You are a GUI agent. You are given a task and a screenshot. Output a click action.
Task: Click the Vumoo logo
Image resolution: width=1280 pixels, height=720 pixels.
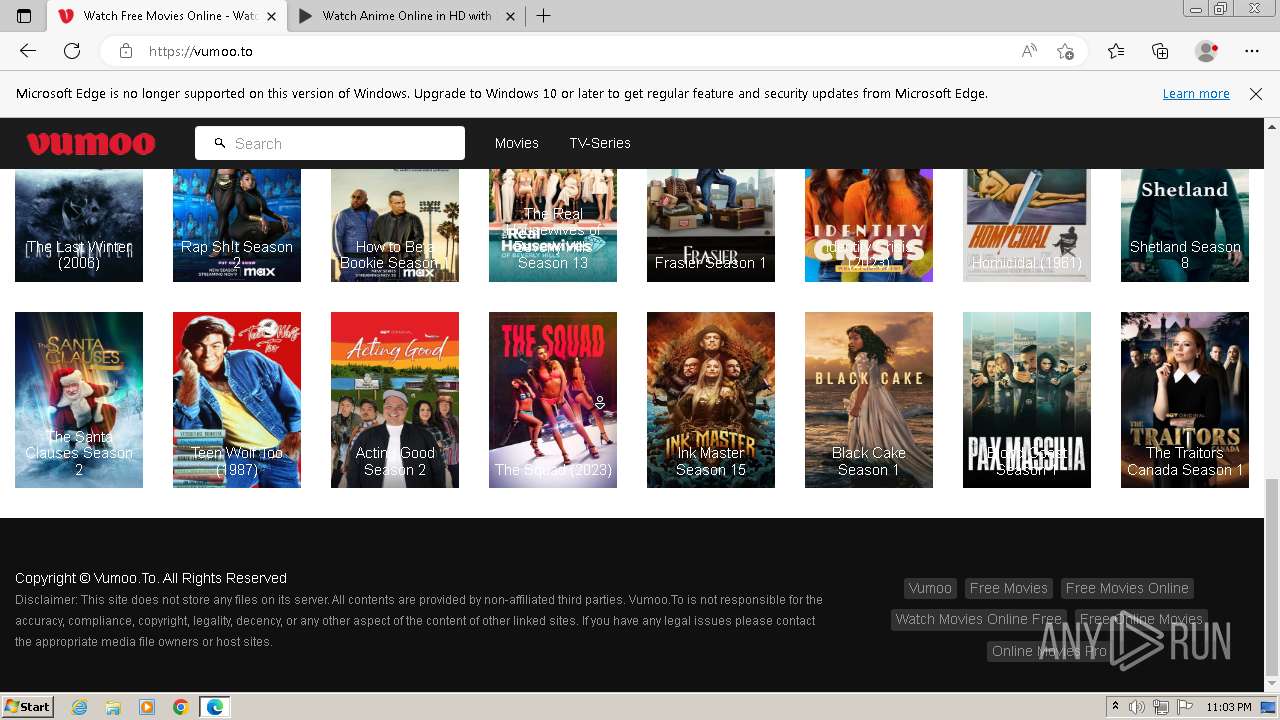coord(91,143)
